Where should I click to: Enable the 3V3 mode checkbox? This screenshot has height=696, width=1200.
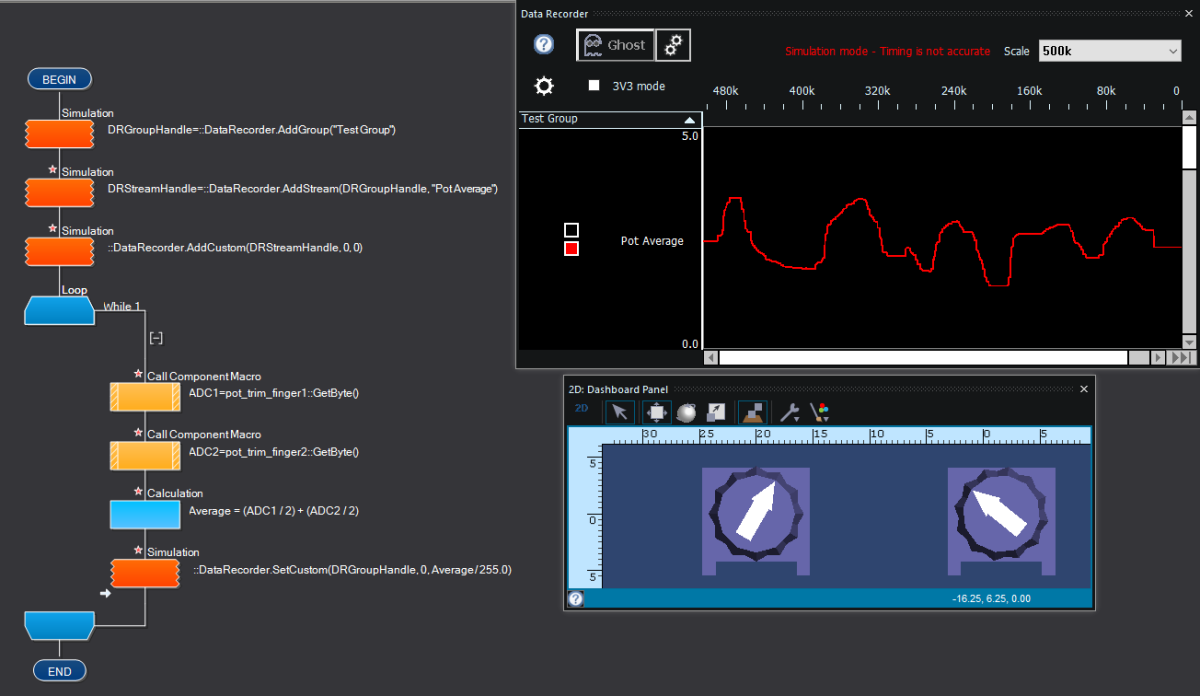(x=594, y=86)
